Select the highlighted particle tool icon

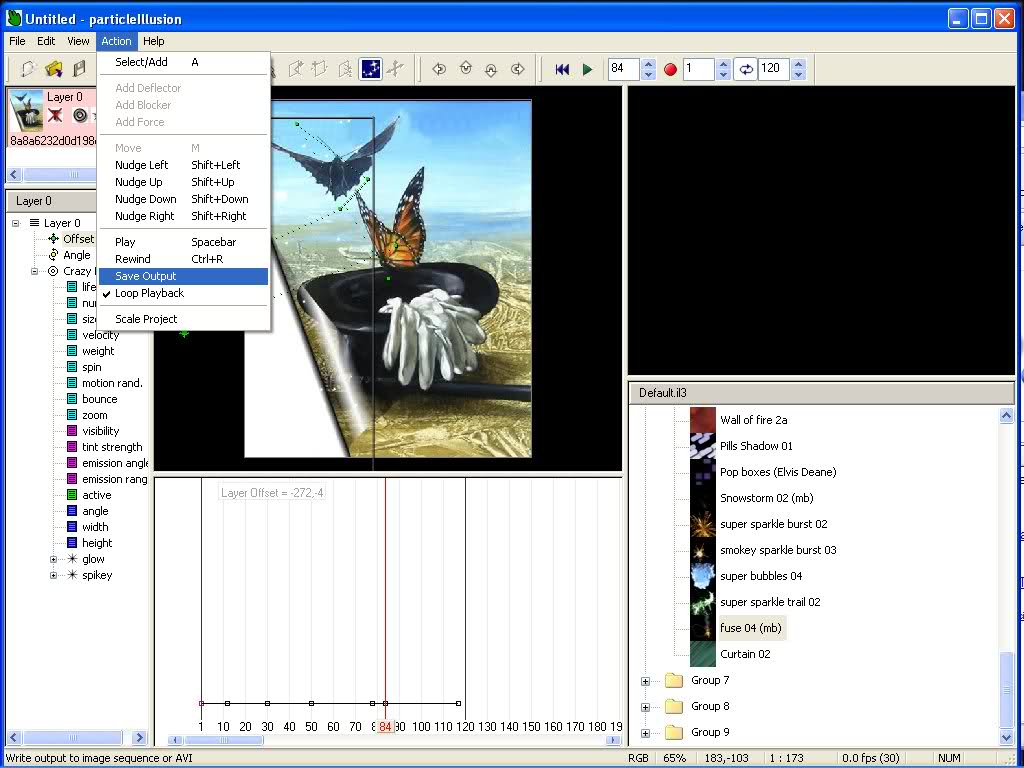click(370, 69)
